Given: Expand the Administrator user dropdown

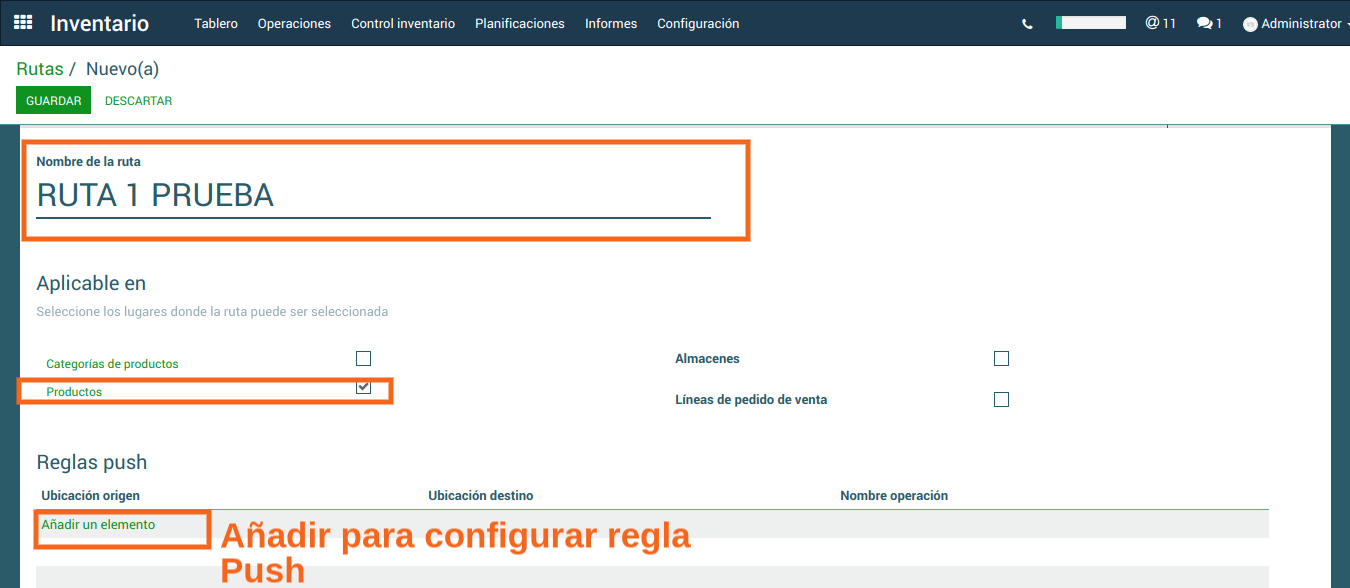Looking at the screenshot, I should (x=1300, y=24).
